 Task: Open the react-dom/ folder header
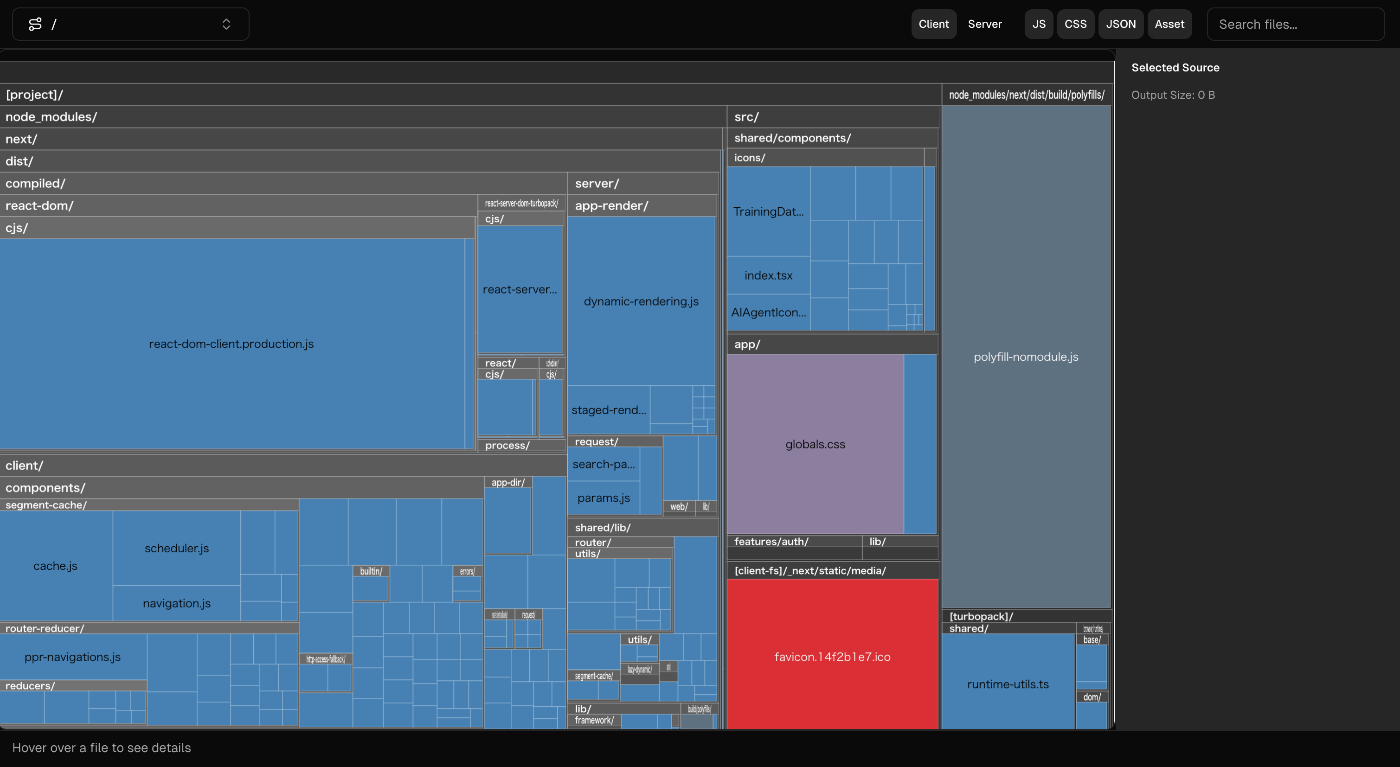[x=238, y=205]
